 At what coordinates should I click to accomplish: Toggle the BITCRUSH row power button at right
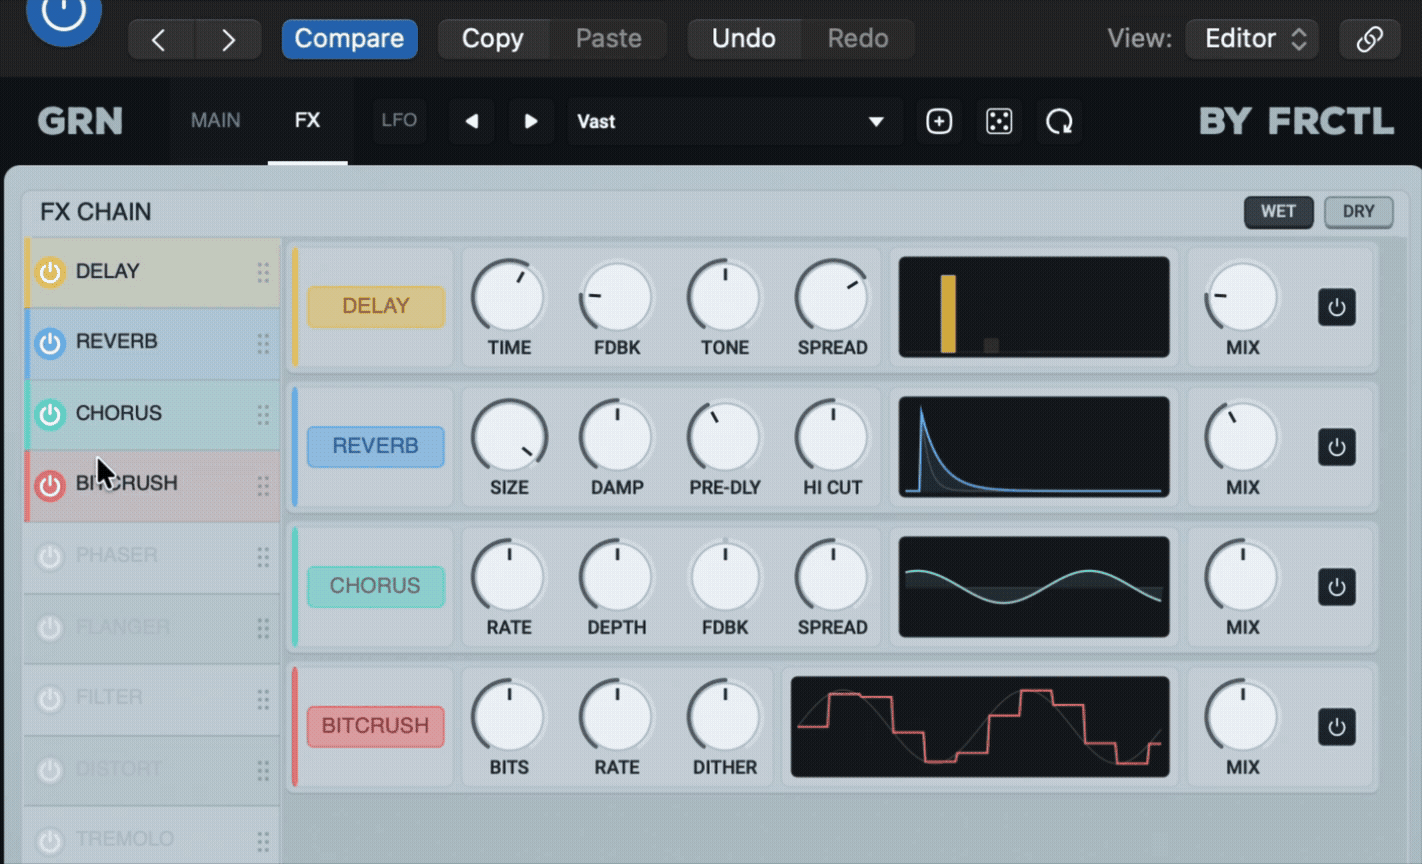coord(1337,727)
